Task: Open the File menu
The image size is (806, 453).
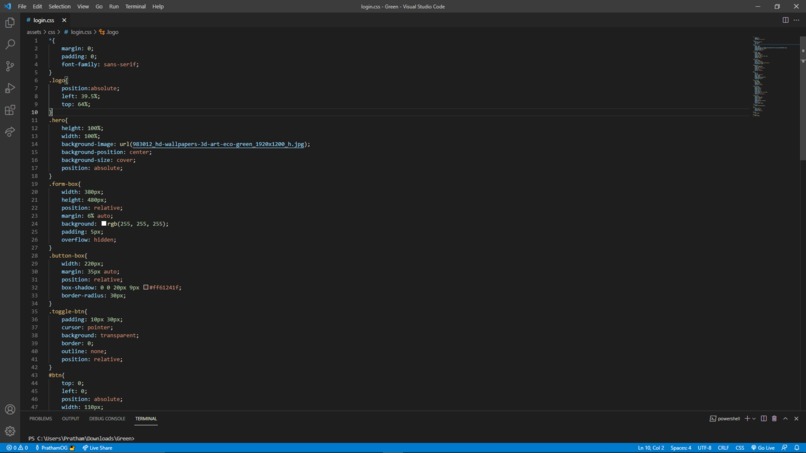Action: (22, 7)
